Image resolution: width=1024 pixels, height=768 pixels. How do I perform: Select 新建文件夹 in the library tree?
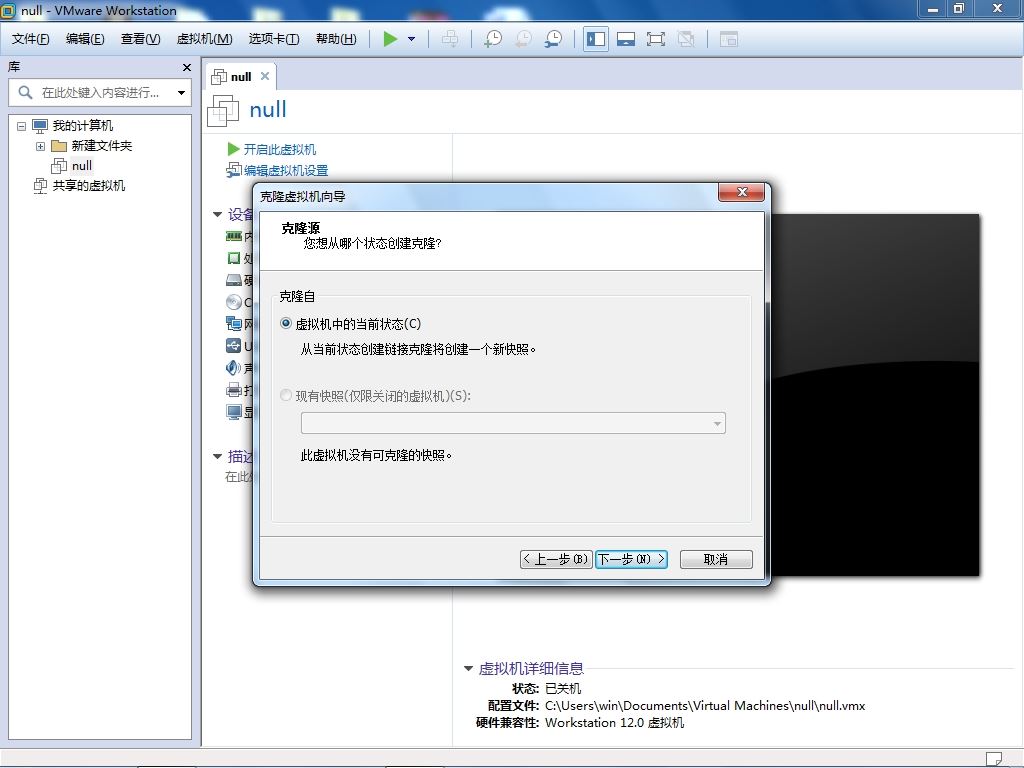(x=101, y=146)
